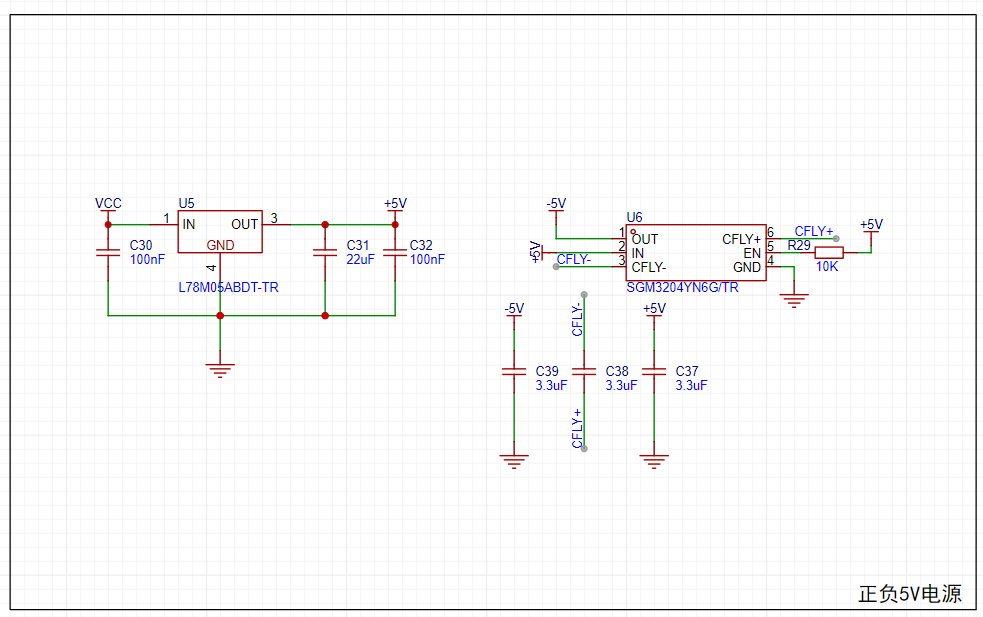Image resolution: width=983 pixels, height=617 pixels.
Task: Click the VCC power label
Action: (x=108, y=203)
